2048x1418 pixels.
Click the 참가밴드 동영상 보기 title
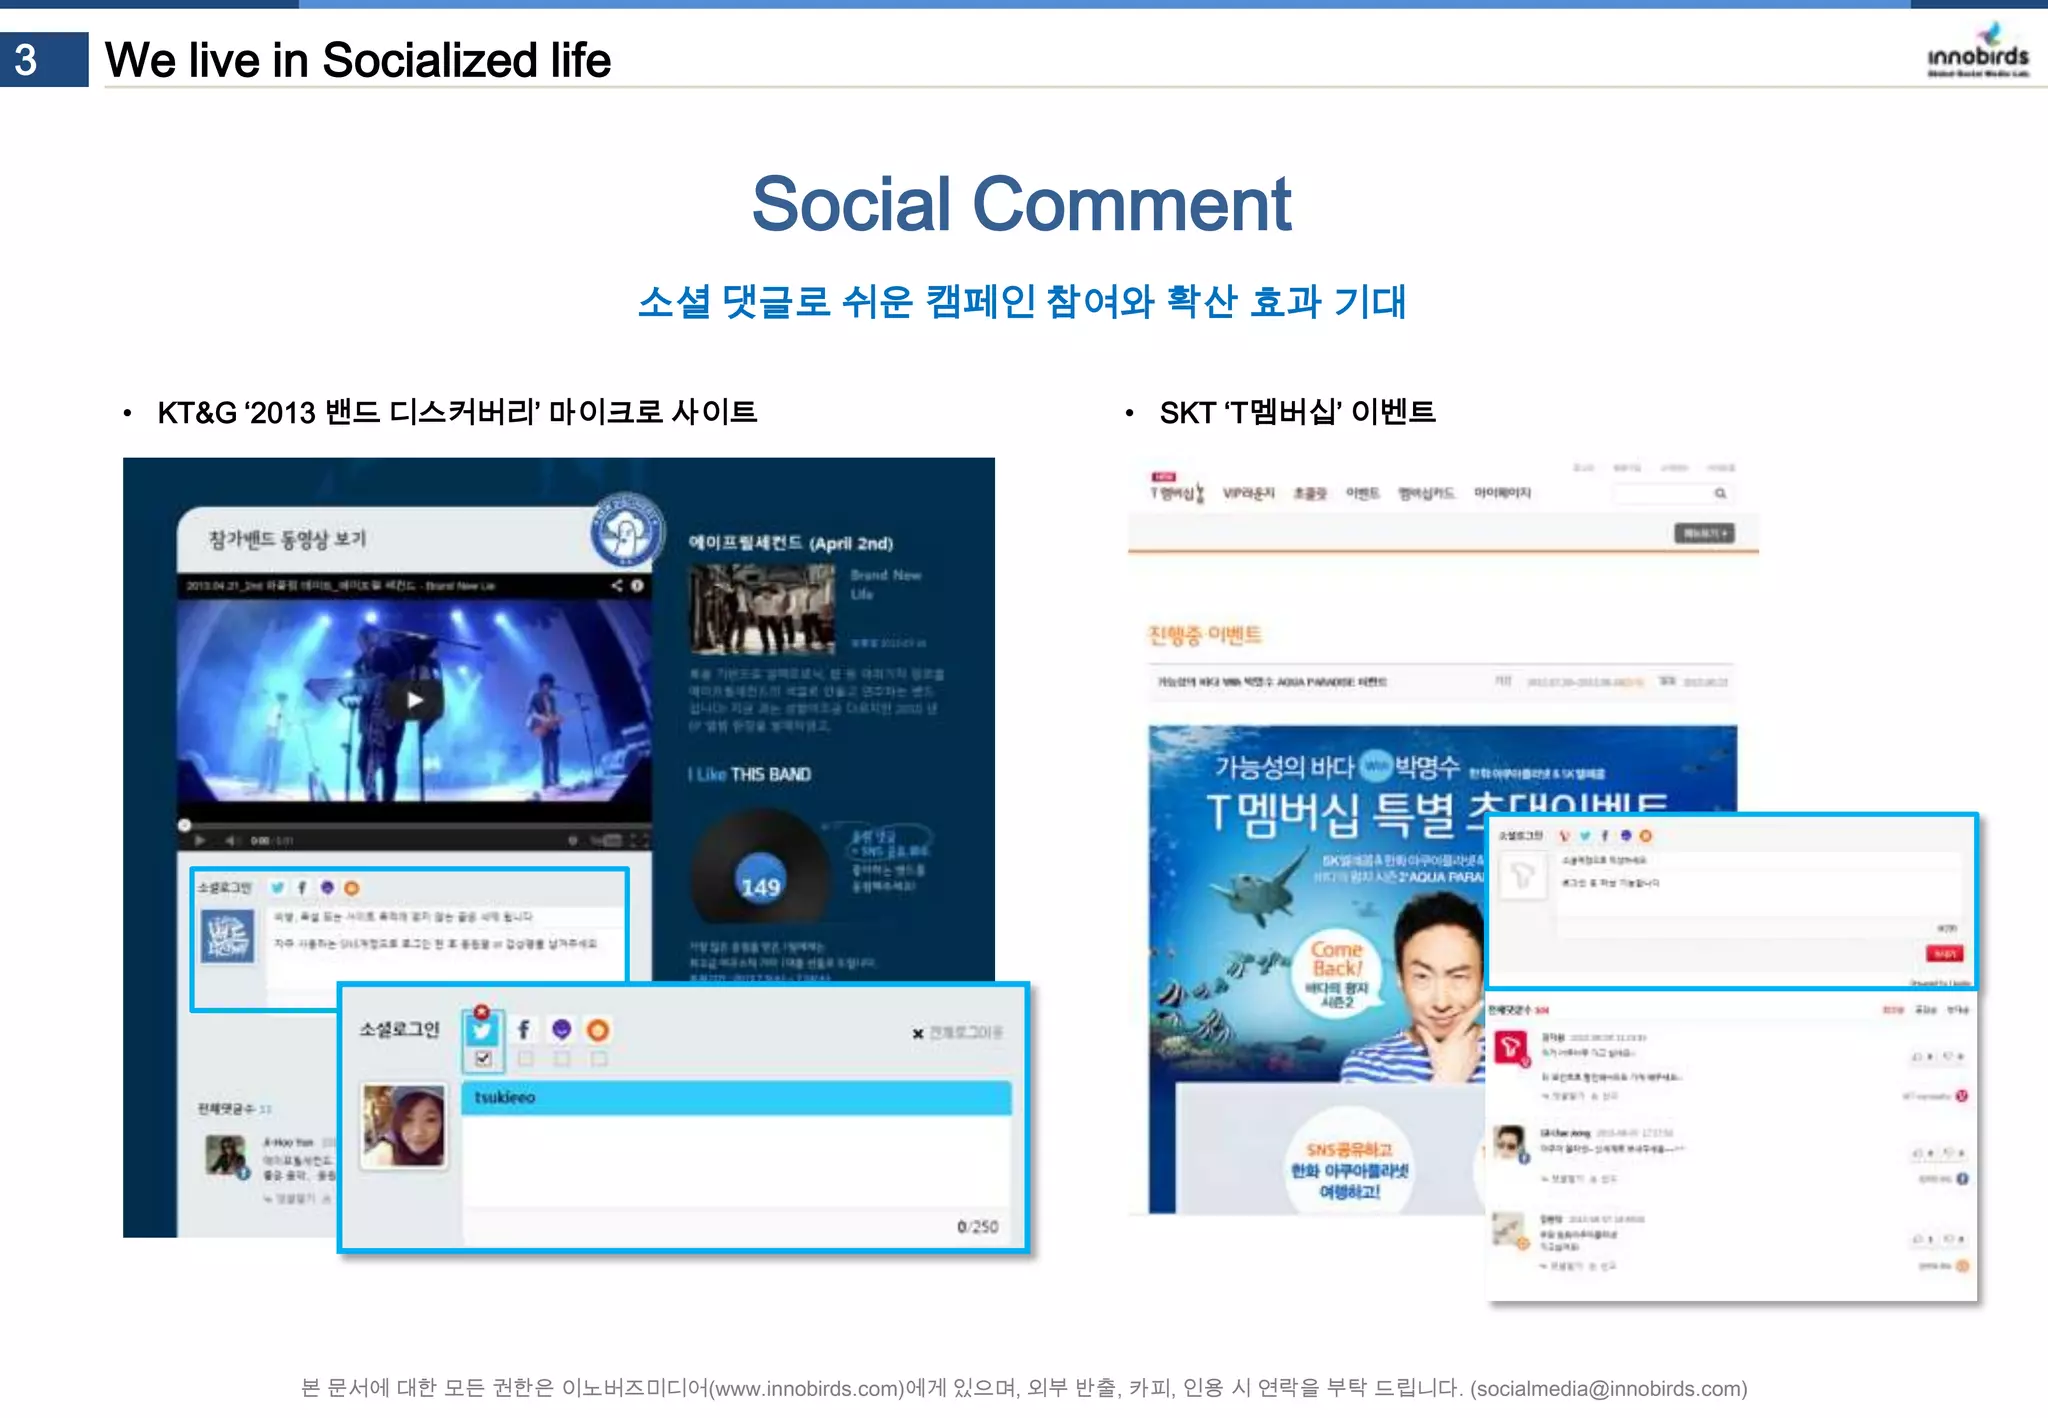coord(287,540)
